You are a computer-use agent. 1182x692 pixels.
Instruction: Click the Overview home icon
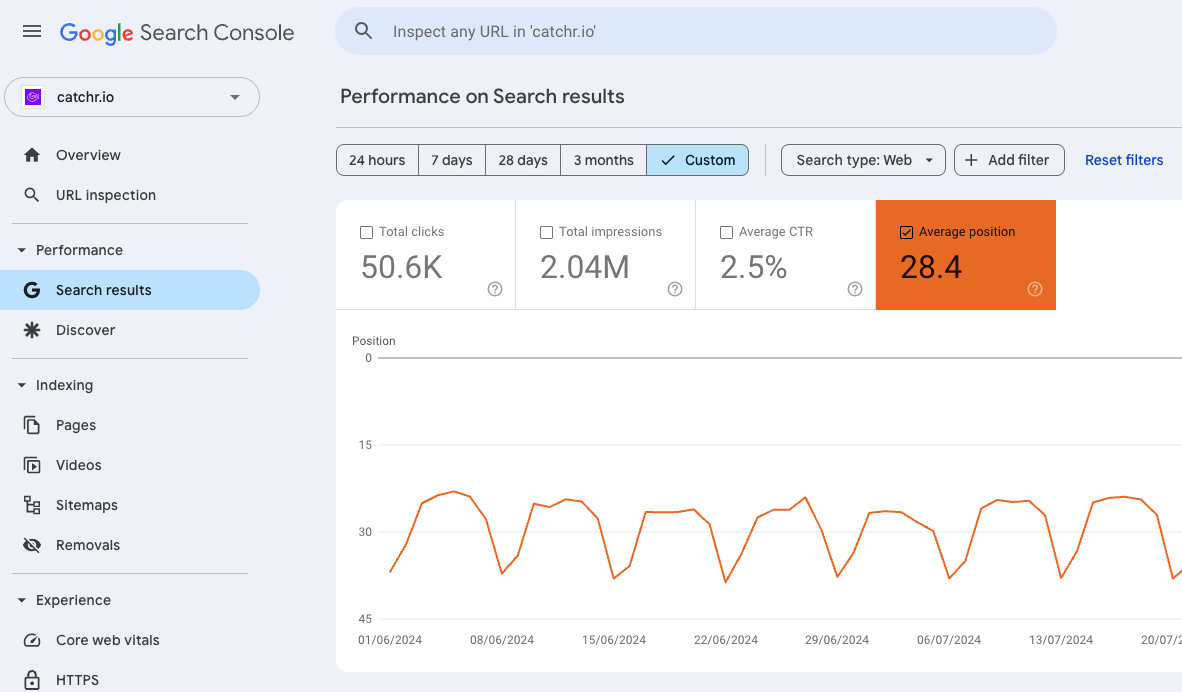pos(32,155)
